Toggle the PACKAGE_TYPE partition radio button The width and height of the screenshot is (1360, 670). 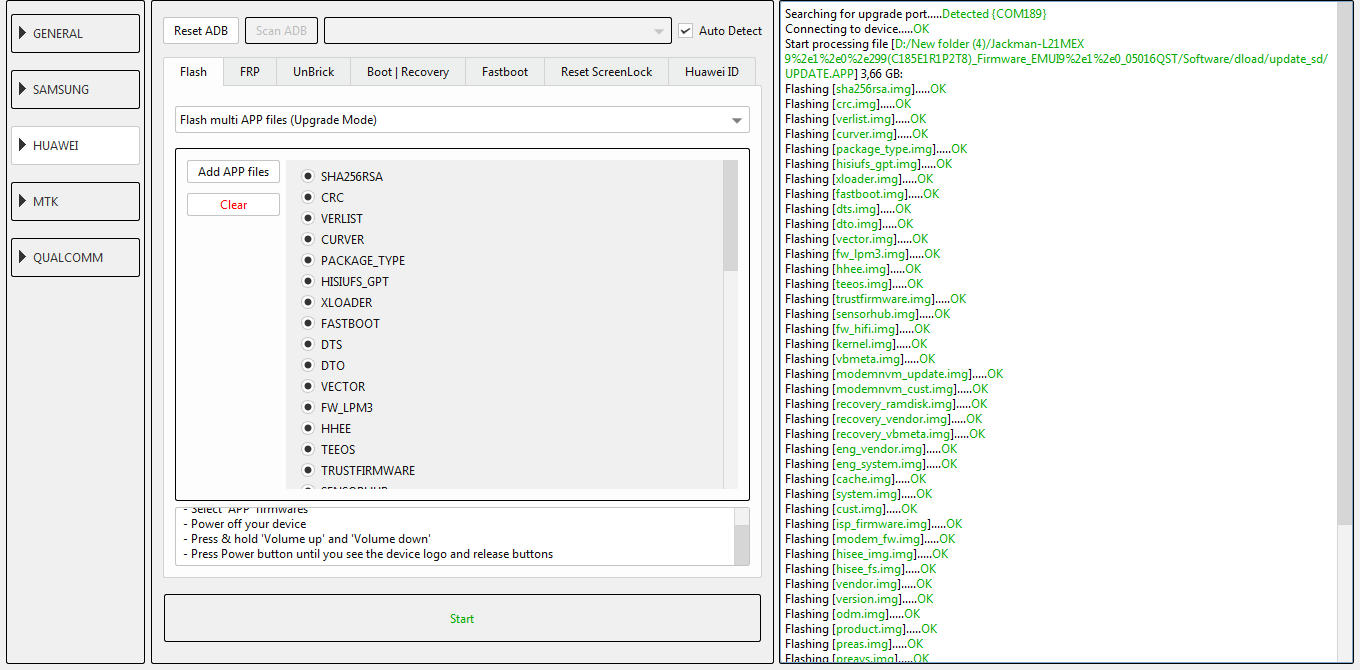pos(308,261)
